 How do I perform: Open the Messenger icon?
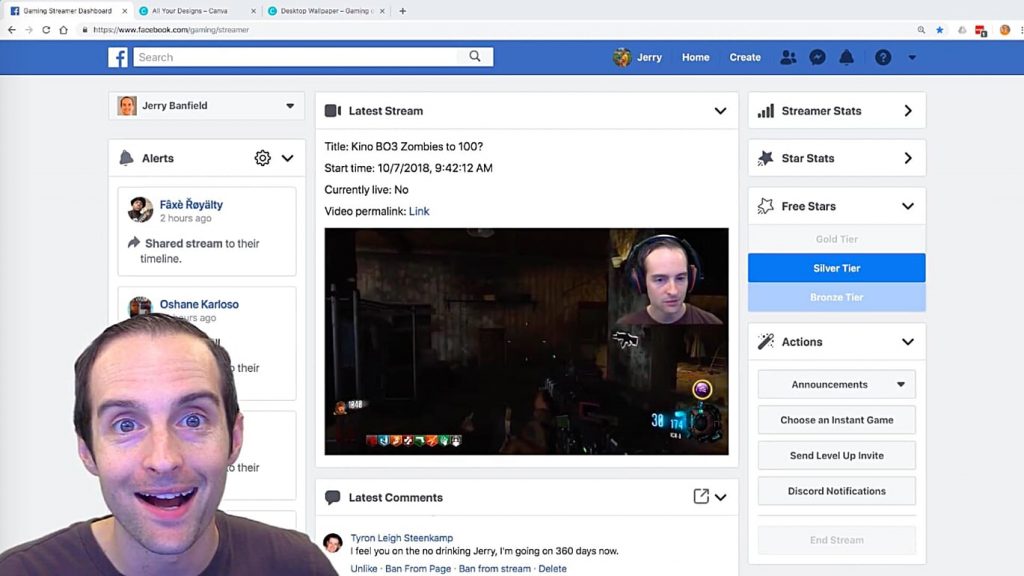point(817,57)
